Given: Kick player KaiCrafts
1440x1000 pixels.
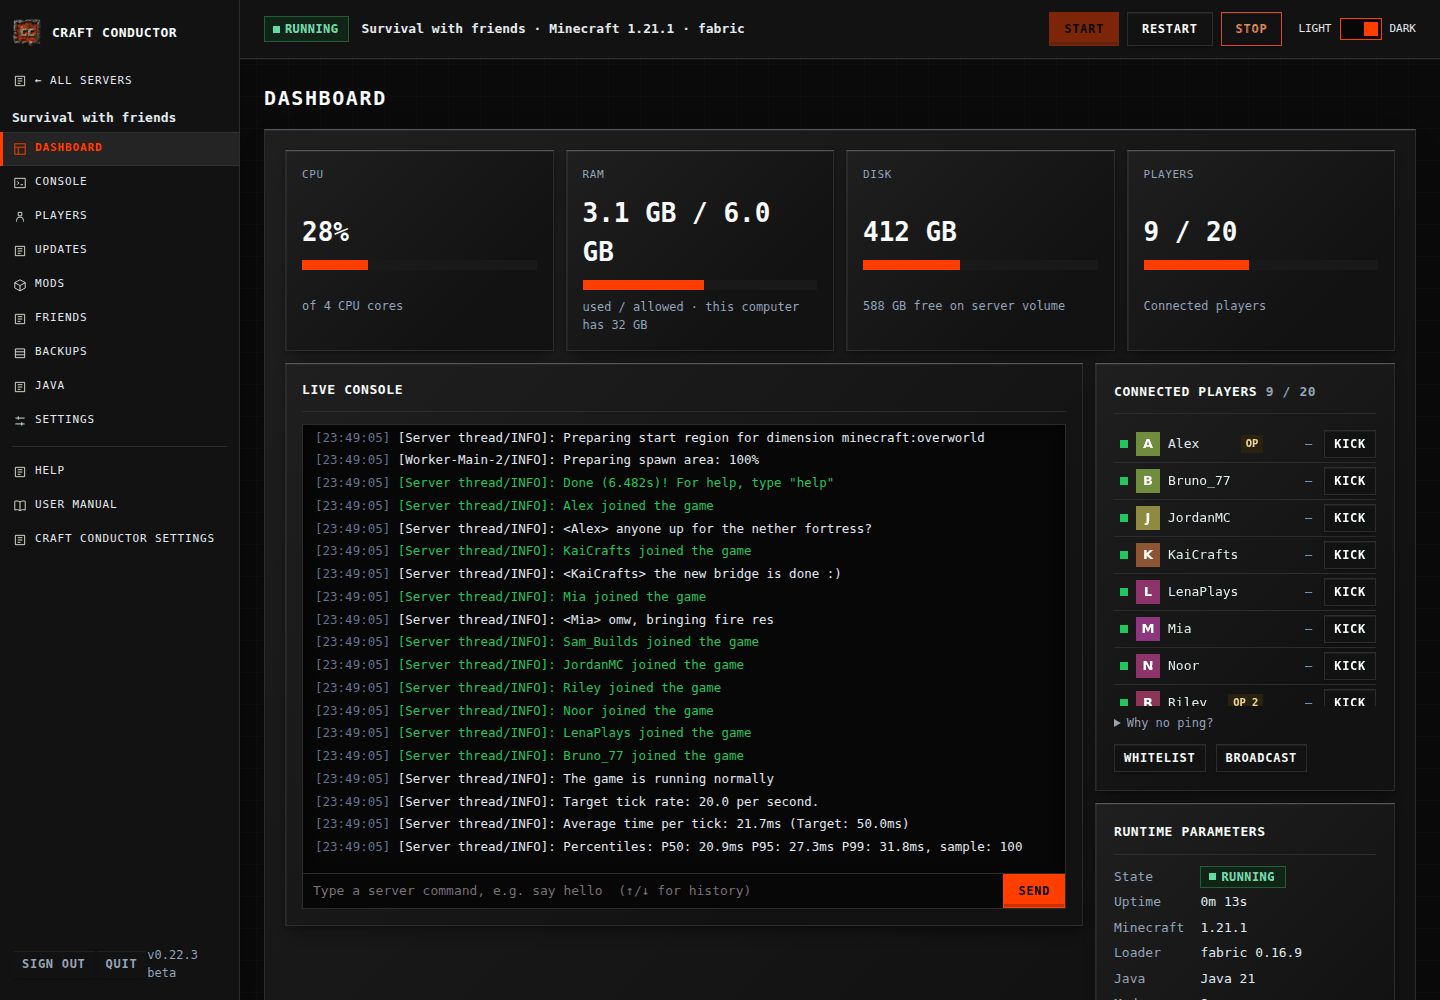Looking at the screenshot, I should 1349,555.
